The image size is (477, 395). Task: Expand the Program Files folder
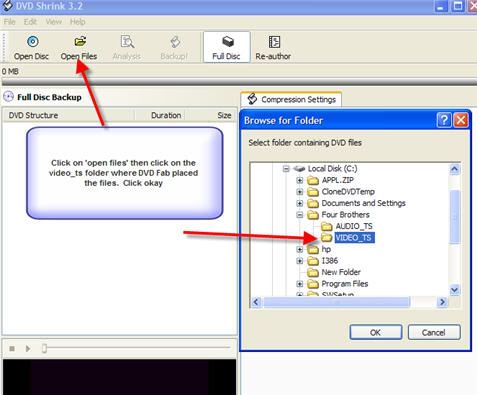pyautogui.click(x=300, y=284)
